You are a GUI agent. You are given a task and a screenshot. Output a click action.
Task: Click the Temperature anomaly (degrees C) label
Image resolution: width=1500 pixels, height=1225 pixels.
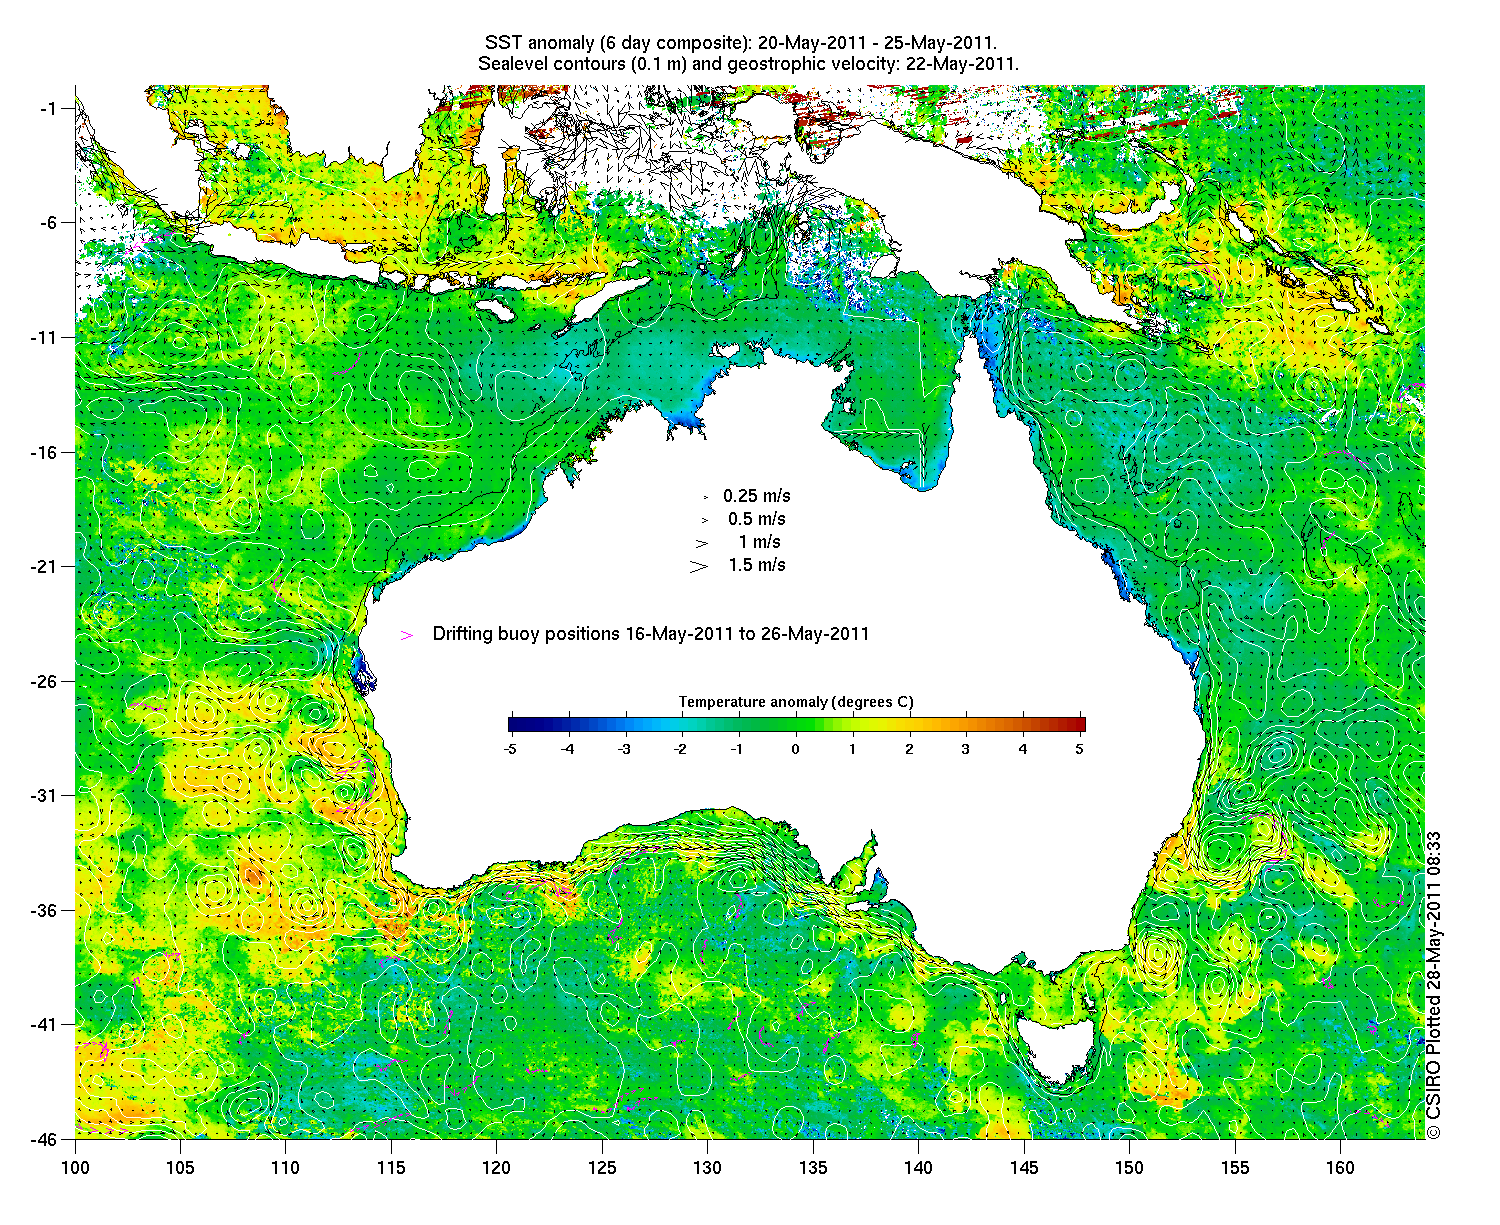click(x=796, y=702)
